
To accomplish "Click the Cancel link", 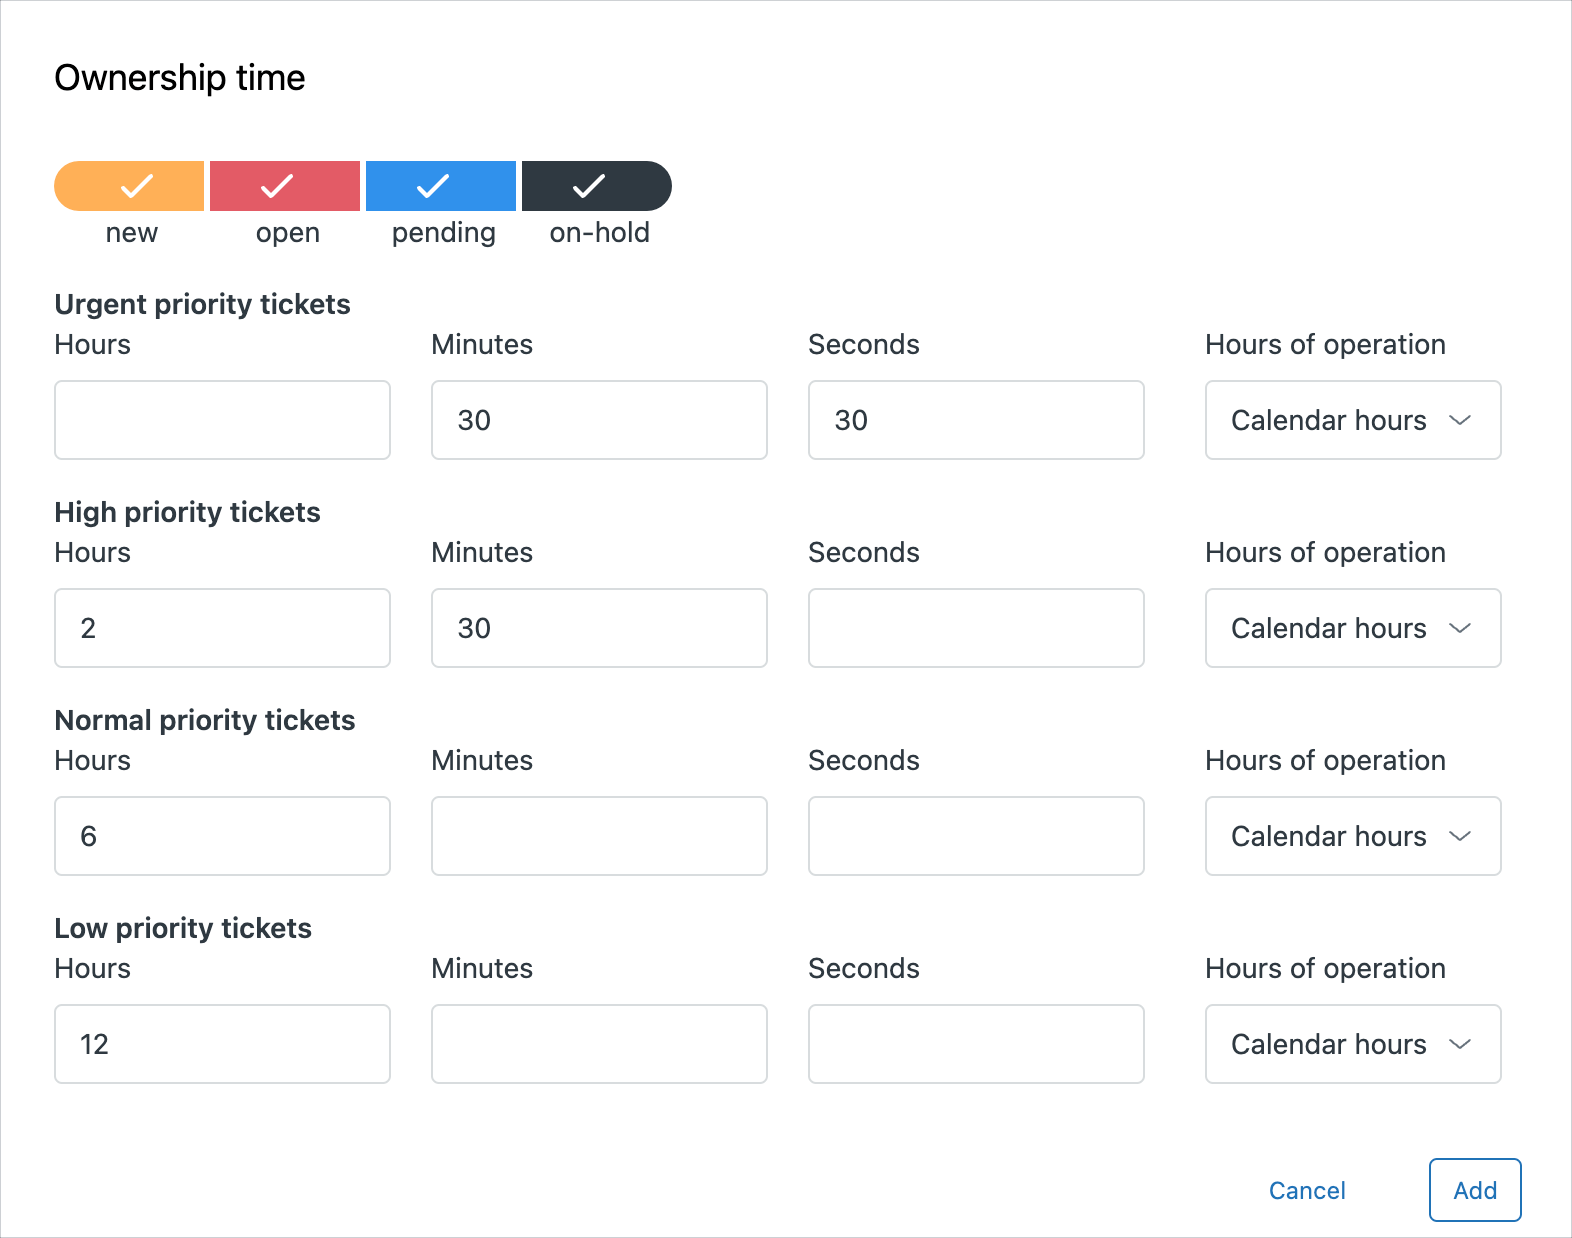I will pyautogui.click(x=1307, y=1190).
